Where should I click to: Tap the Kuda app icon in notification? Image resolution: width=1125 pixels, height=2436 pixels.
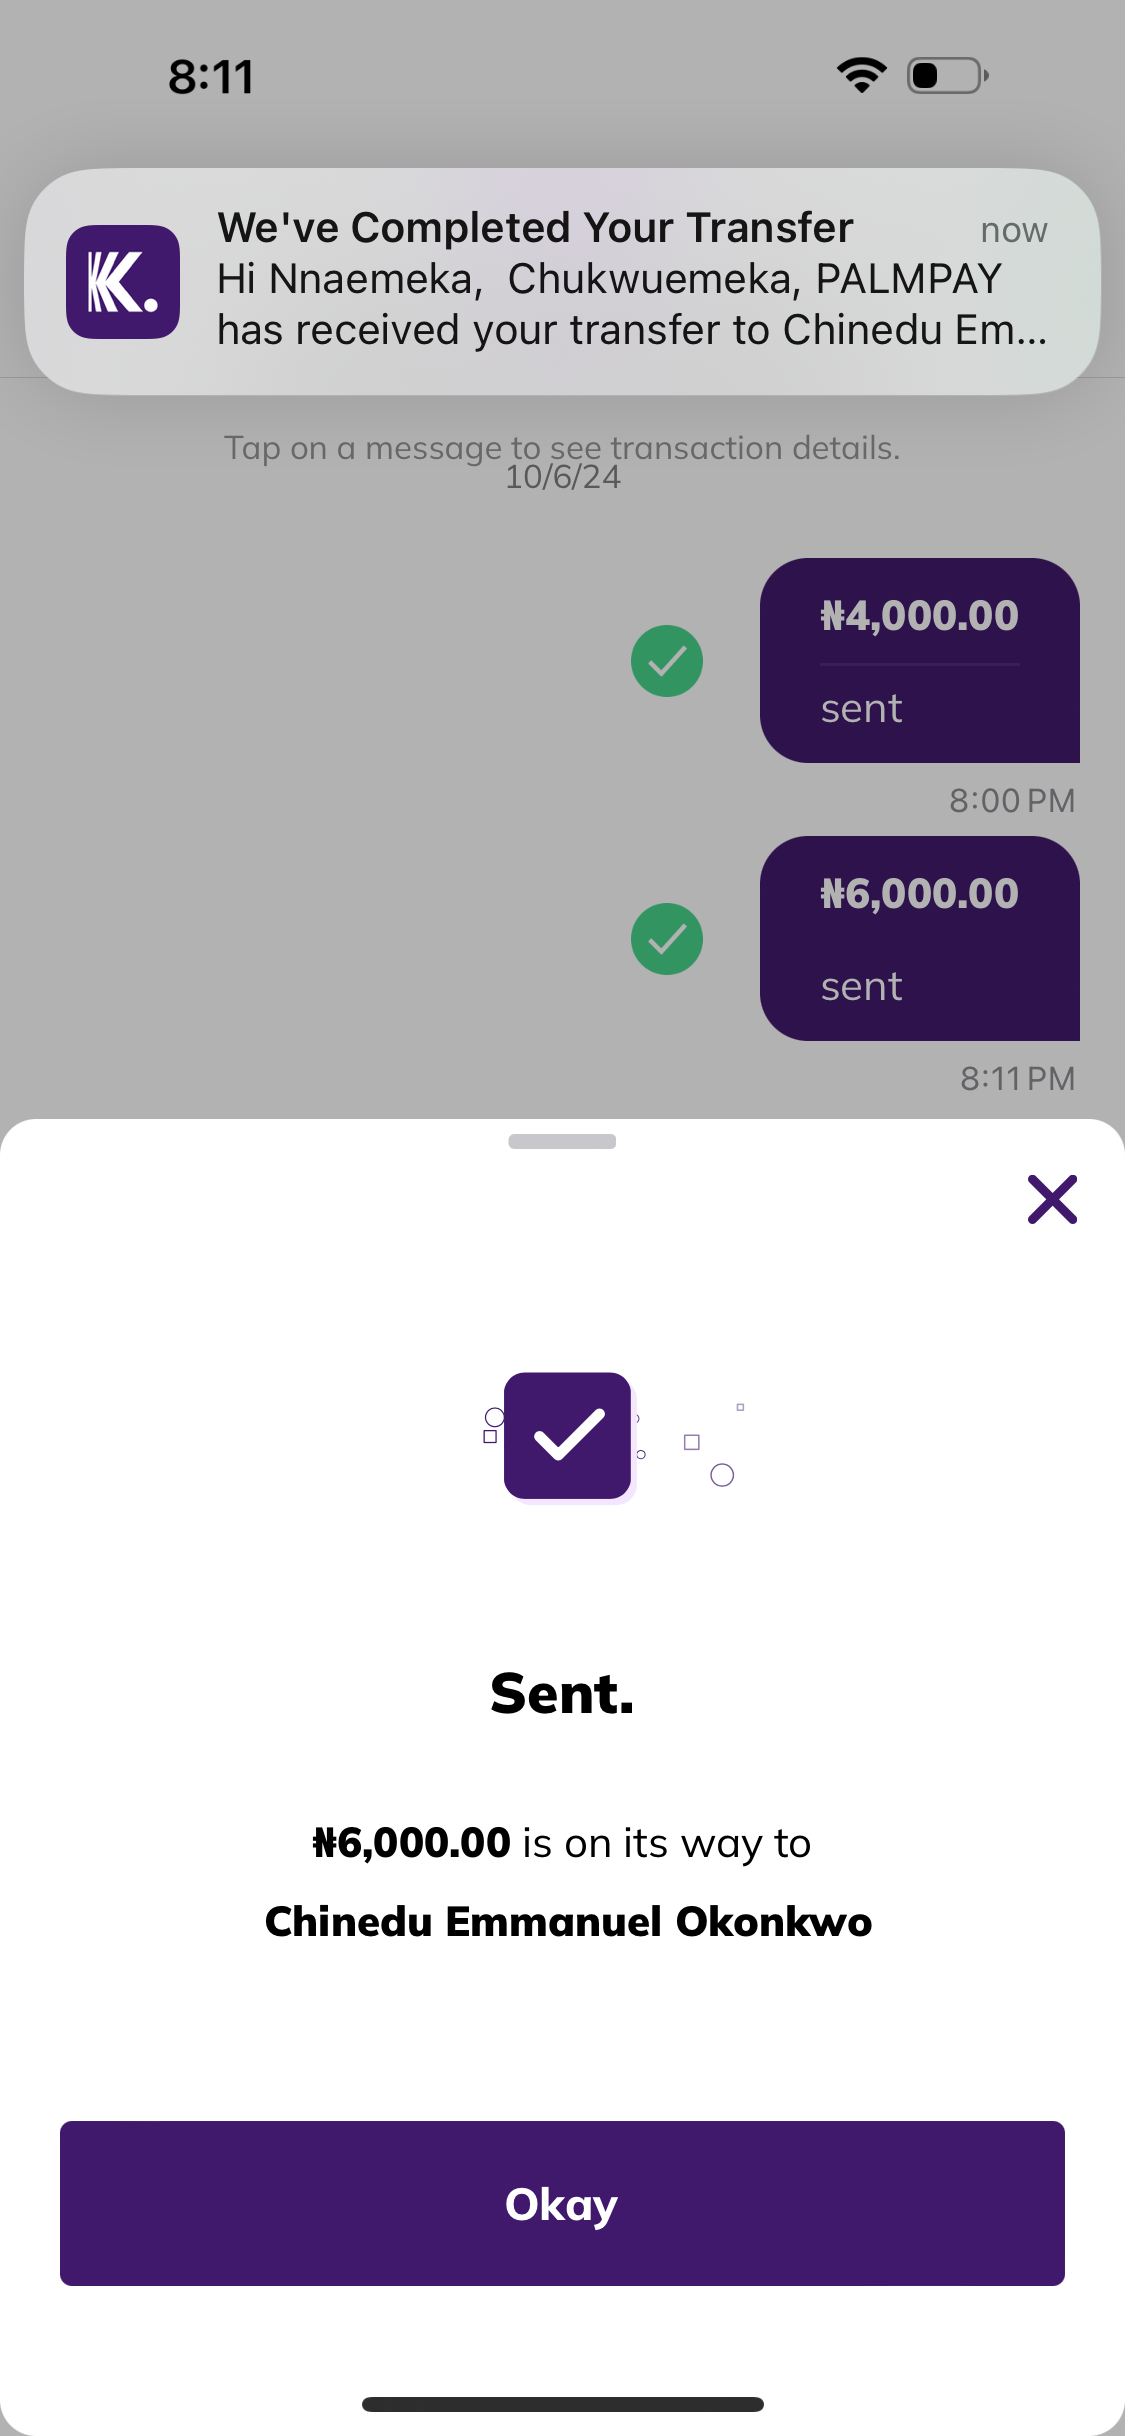123,282
